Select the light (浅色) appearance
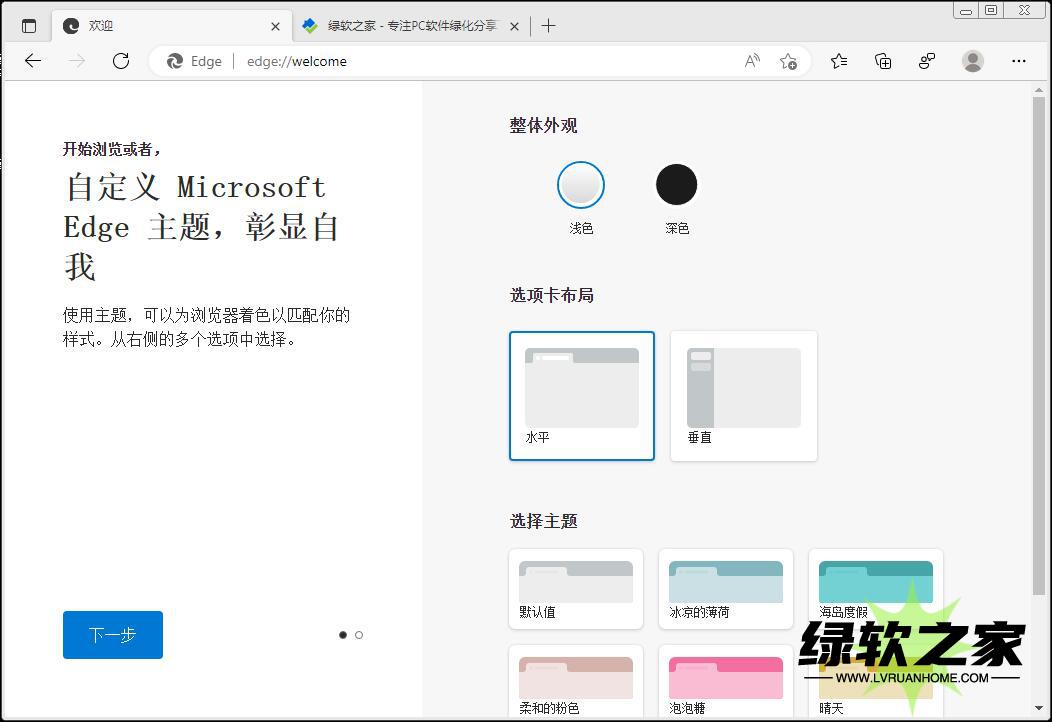Viewport: 1052px width, 722px height. pyautogui.click(x=581, y=185)
